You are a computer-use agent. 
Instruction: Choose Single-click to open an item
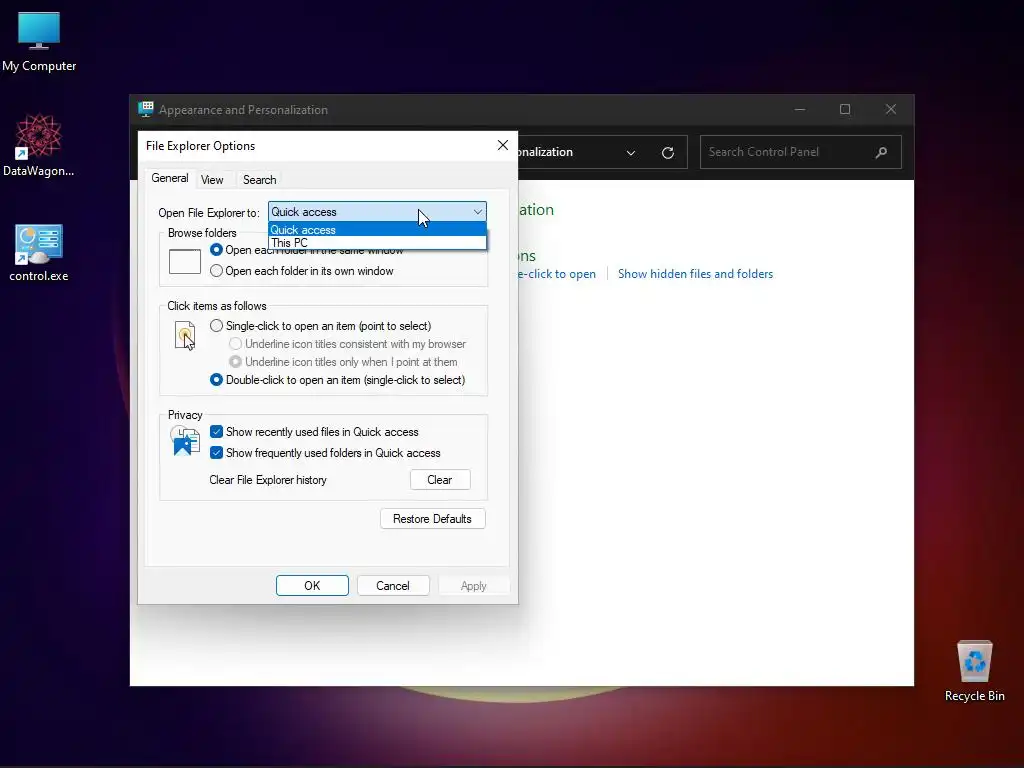click(321, 326)
